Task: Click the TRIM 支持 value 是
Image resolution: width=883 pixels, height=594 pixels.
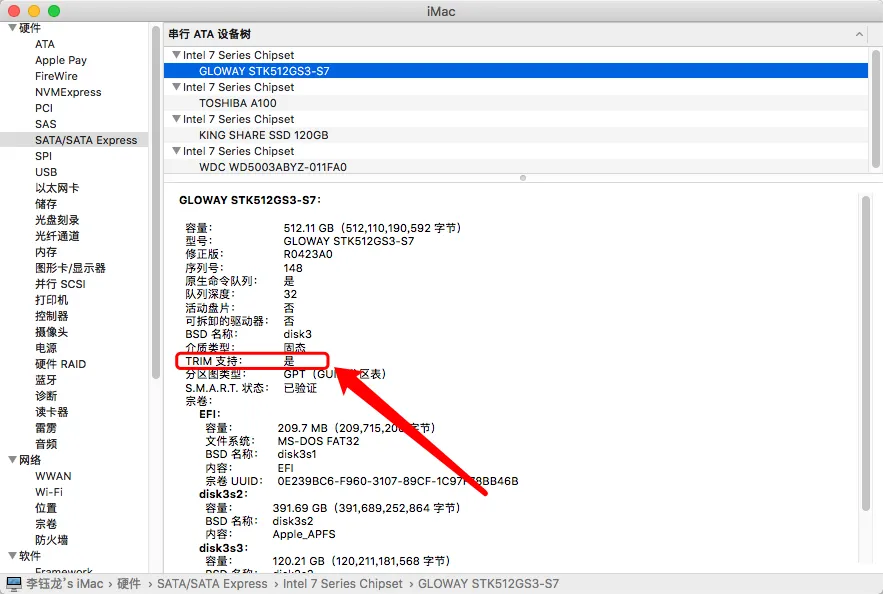Action: (x=289, y=361)
